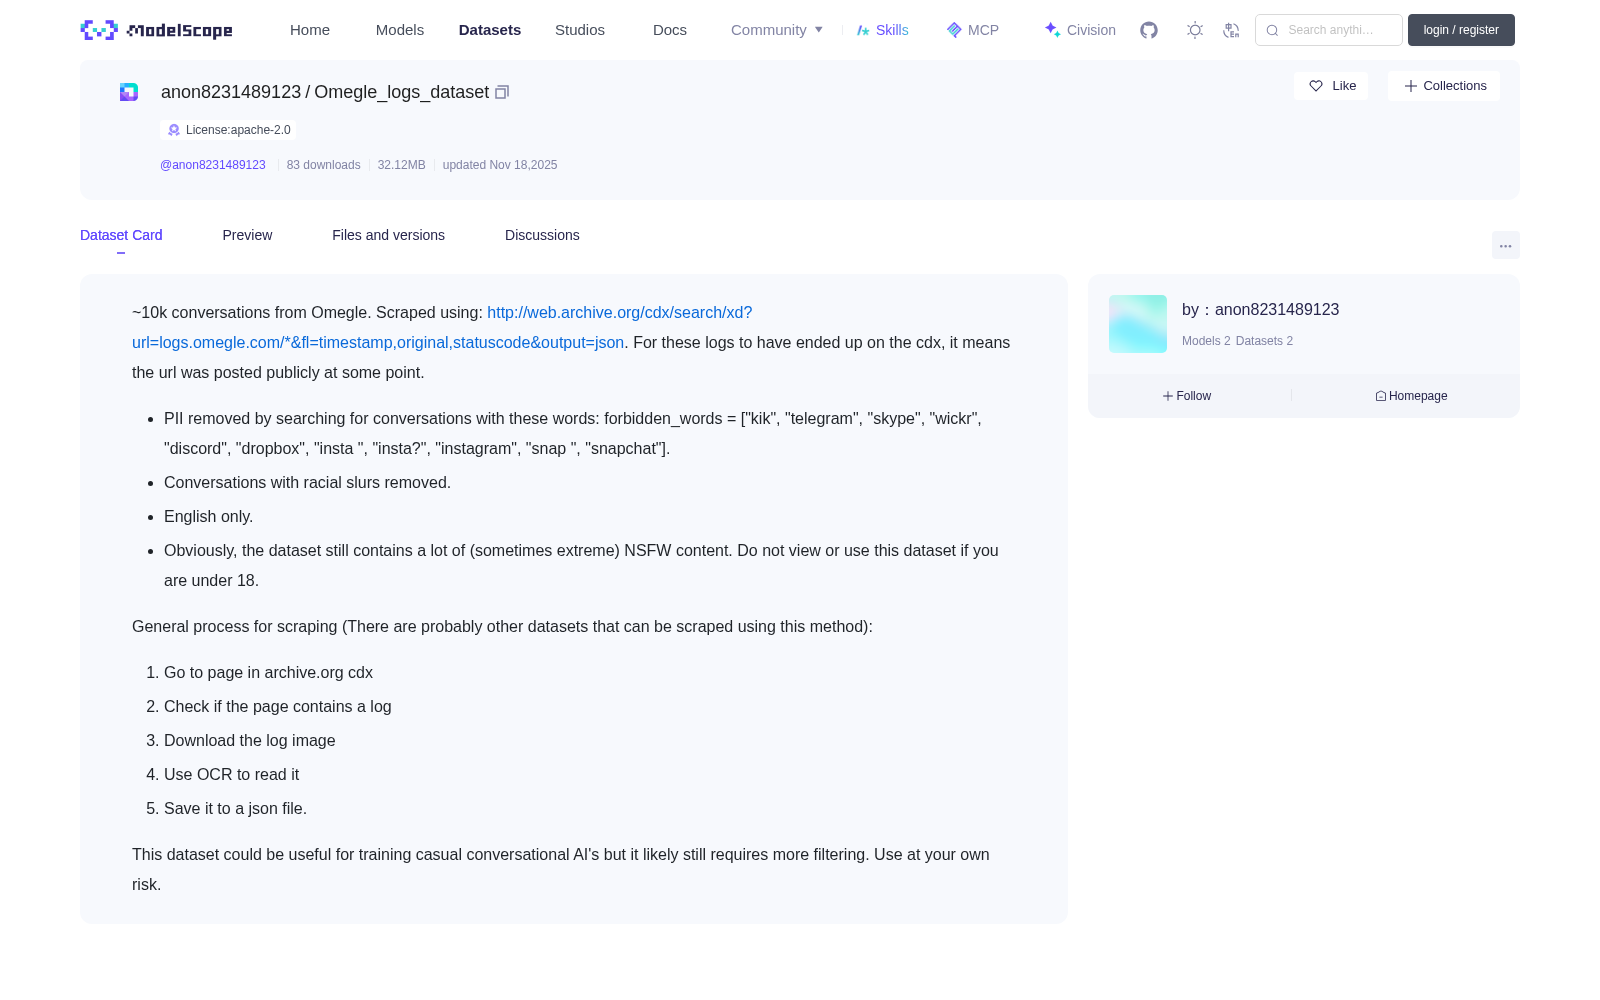Open the ModelScope logo homepage
1600x1000 pixels.
157,30
